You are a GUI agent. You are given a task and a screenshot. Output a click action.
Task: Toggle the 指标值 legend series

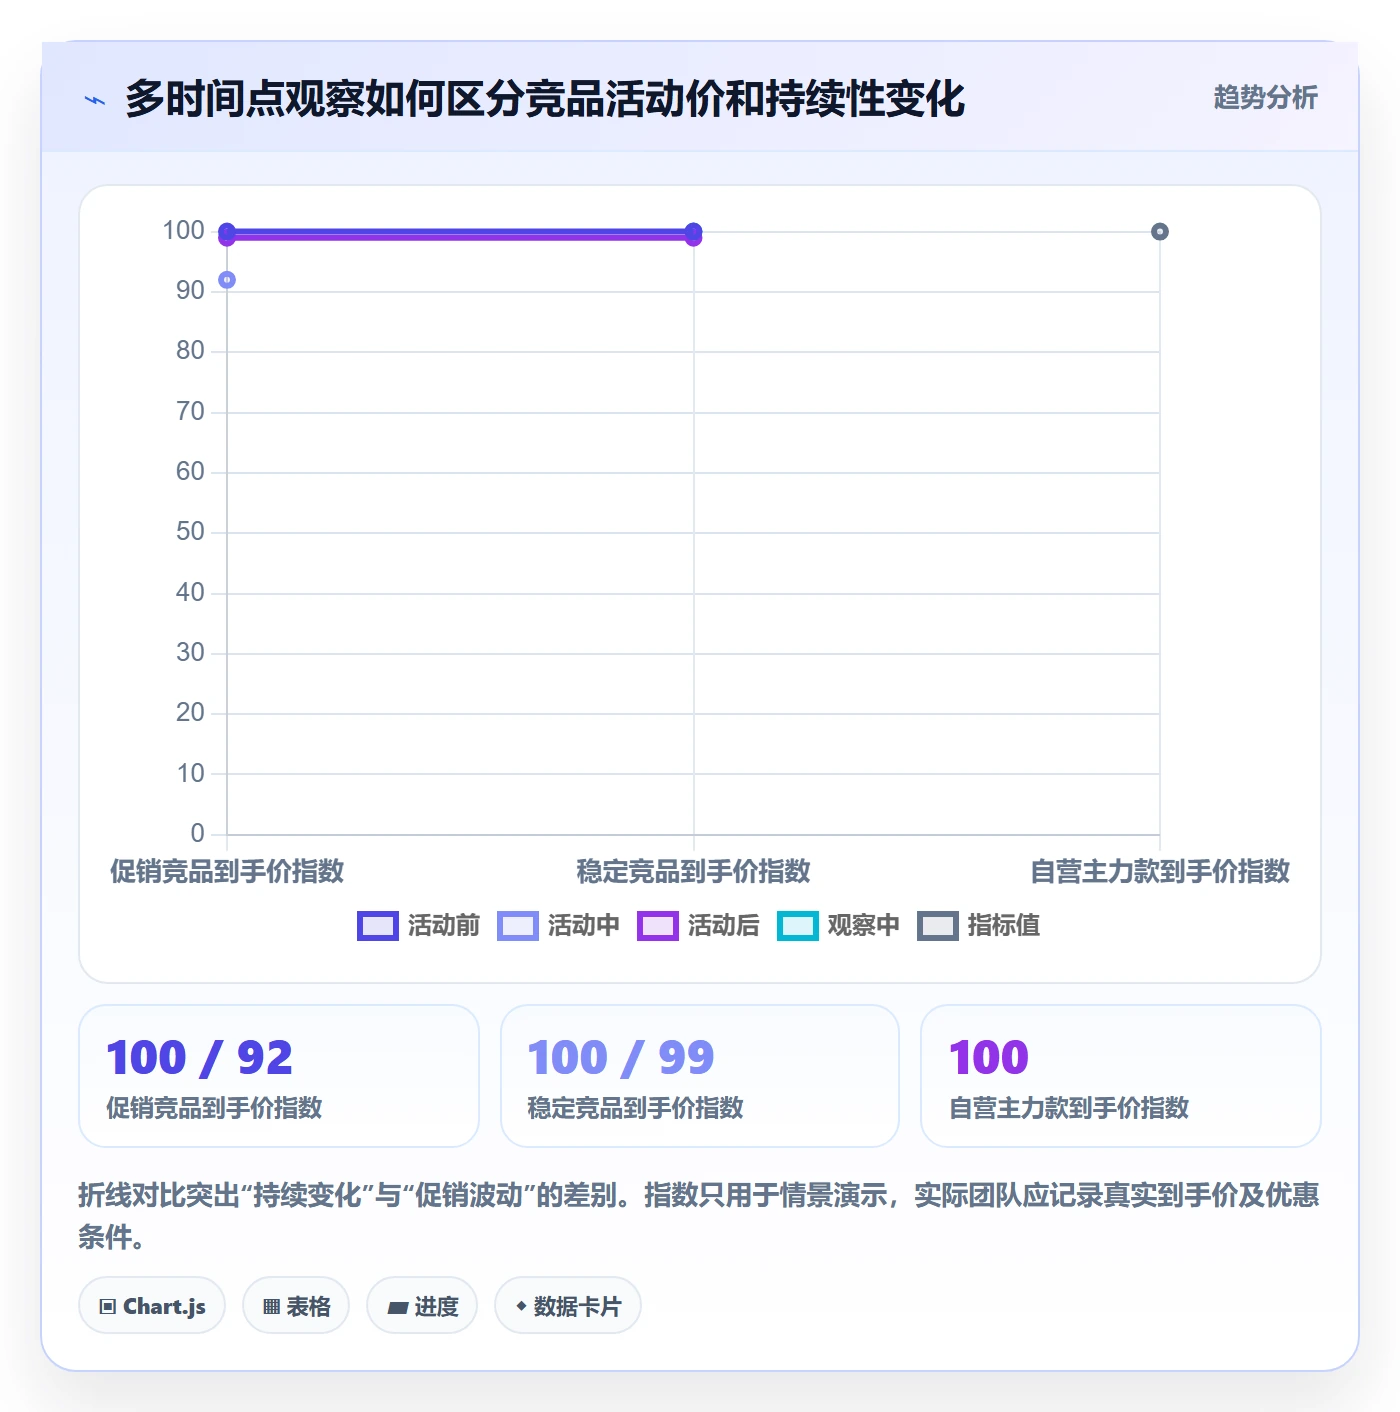[978, 925]
